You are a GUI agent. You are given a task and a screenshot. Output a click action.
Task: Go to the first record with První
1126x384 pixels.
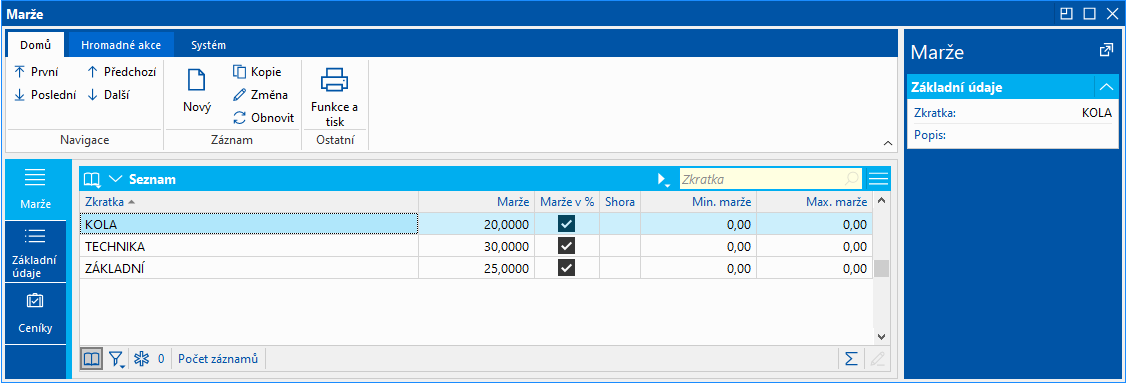37,72
